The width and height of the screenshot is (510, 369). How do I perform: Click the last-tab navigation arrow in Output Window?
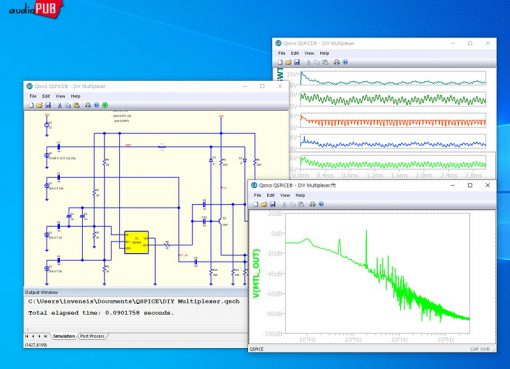(46, 336)
